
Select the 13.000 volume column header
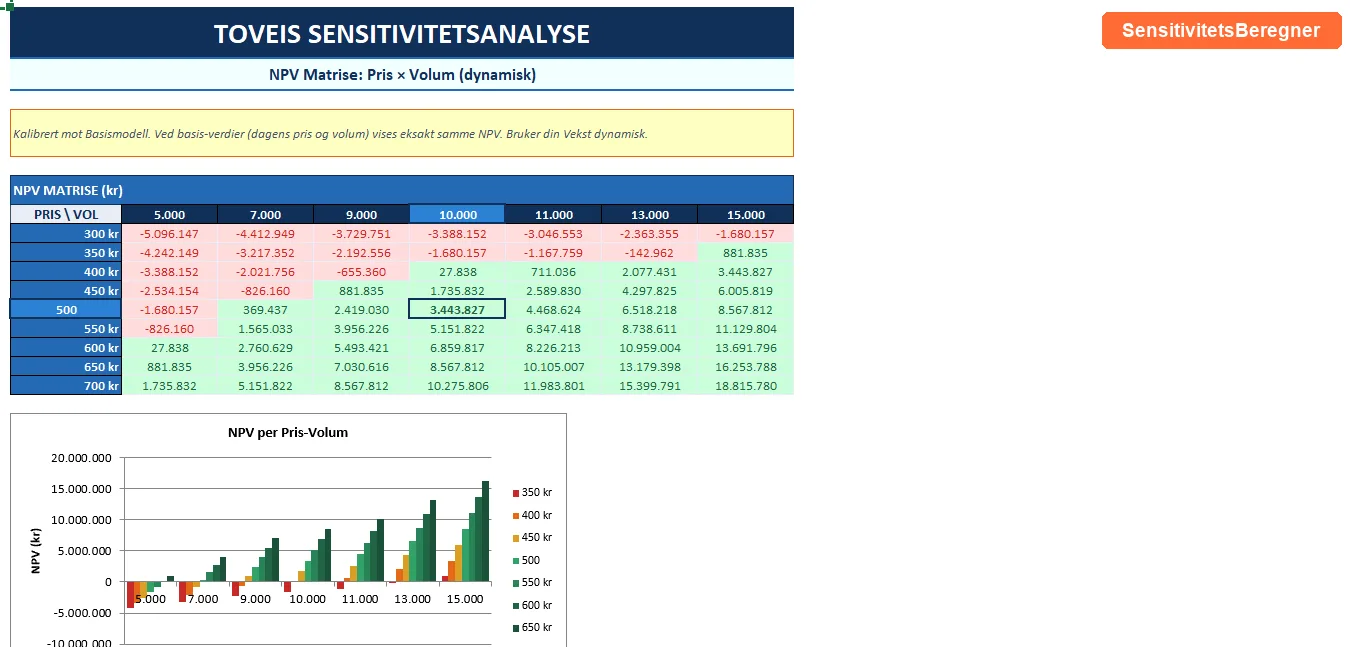click(x=650, y=215)
